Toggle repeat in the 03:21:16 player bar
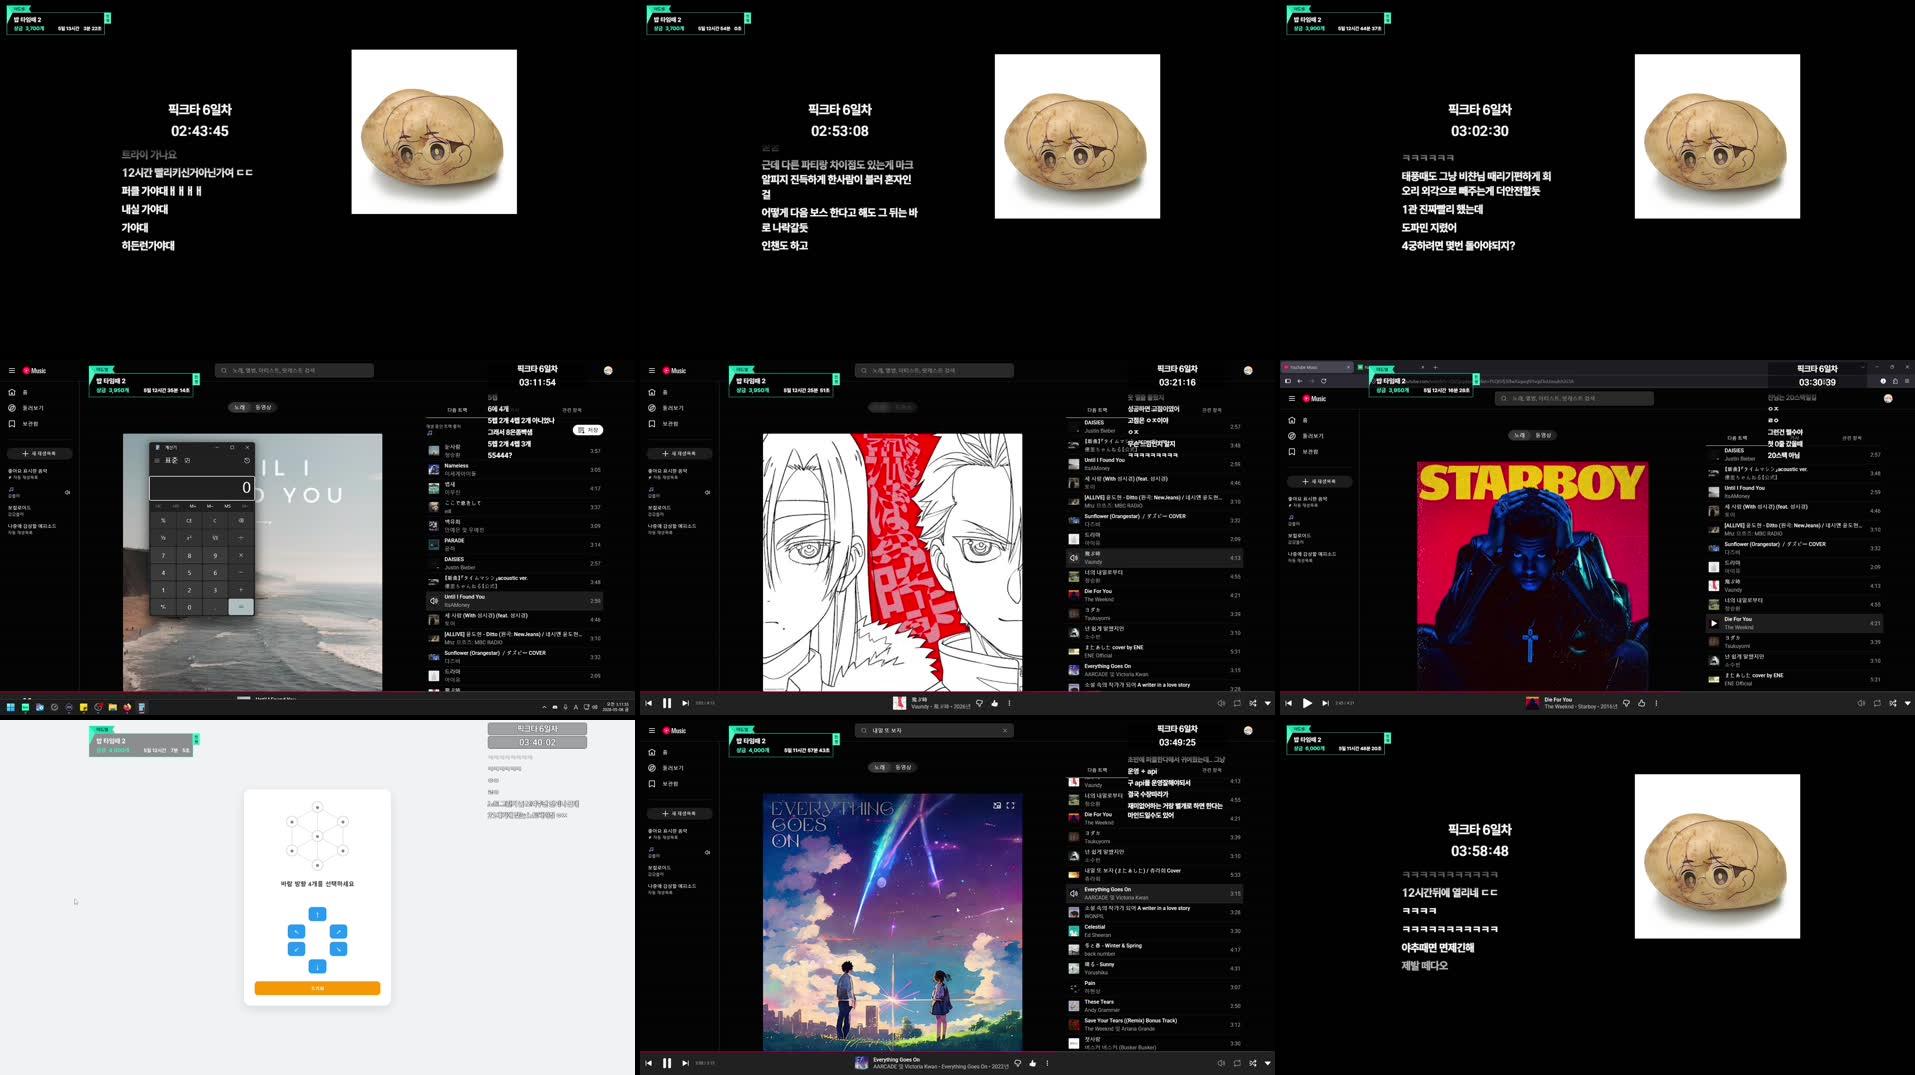The width and height of the screenshot is (1915, 1075). (x=1237, y=703)
